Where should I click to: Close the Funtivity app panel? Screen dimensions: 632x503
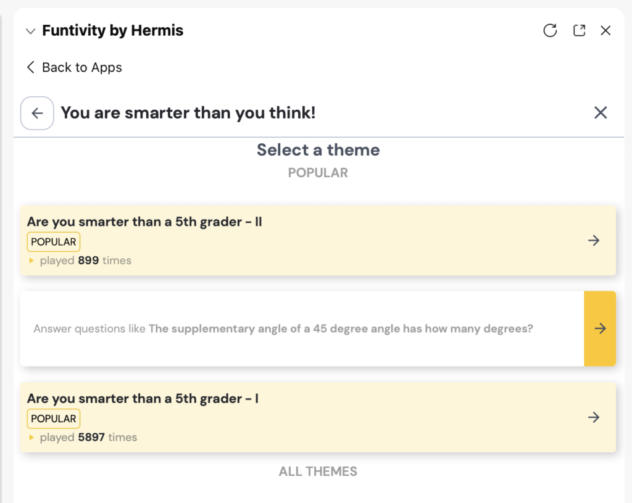pyautogui.click(x=606, y=31)
